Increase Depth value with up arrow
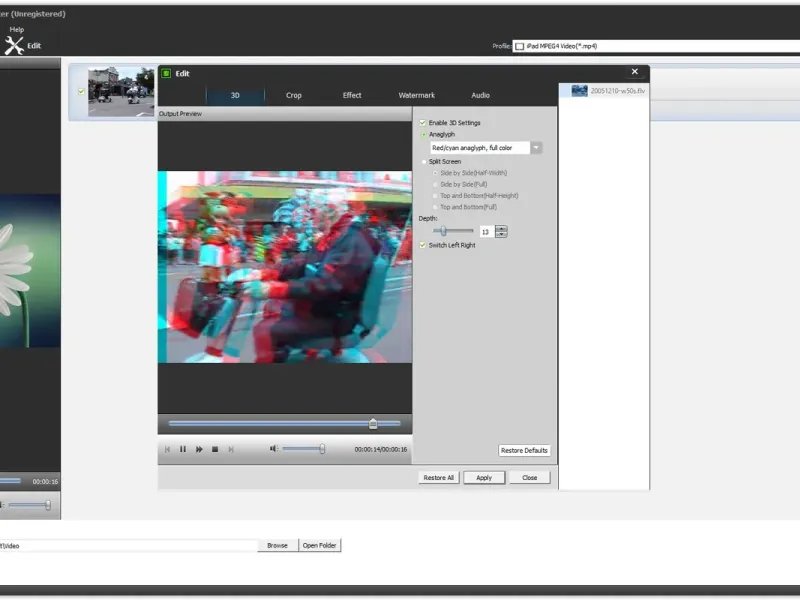Image resolution: width=800 pixels, height=600 pixels. pos(502,229)
